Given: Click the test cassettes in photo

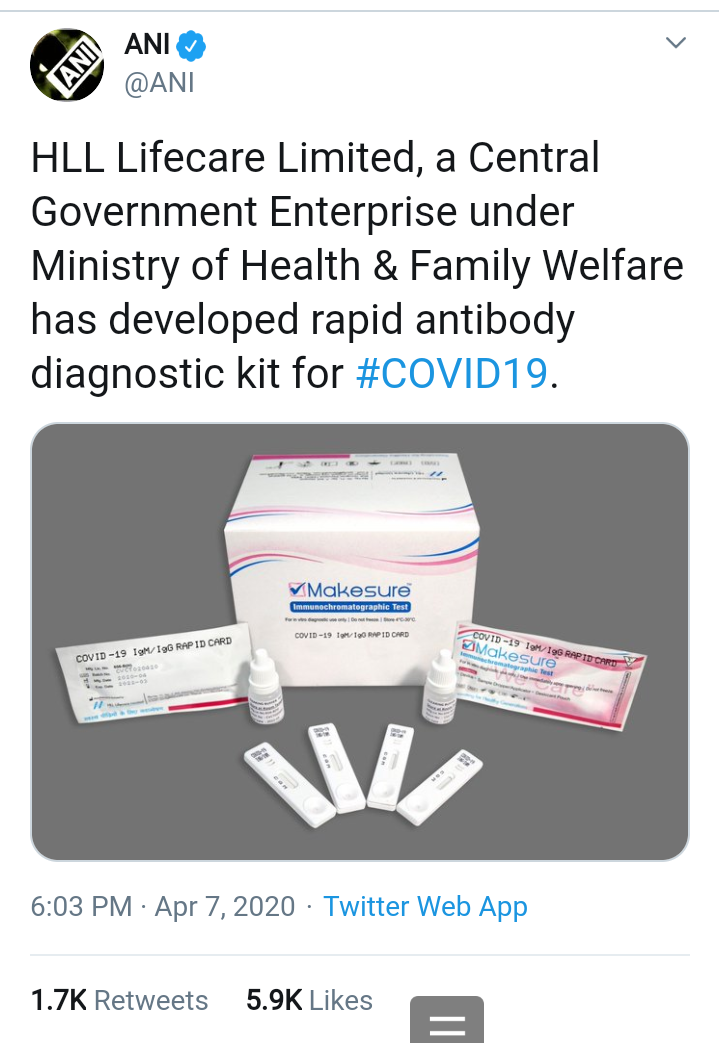Looking at the screenshot, I should tap(362, 775).
